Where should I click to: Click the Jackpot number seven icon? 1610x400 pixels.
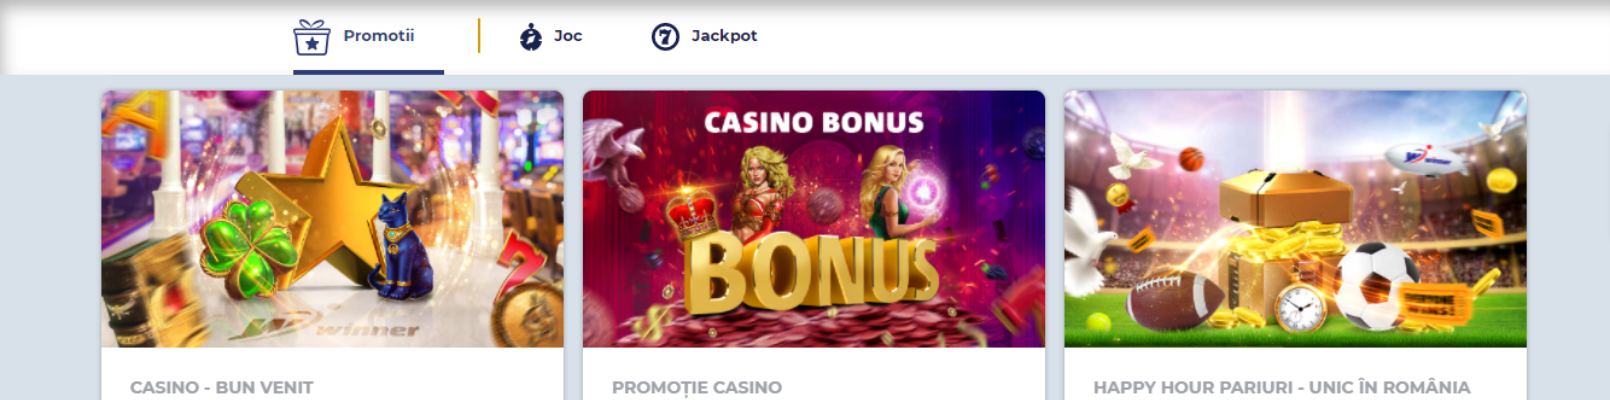[665, 37]
